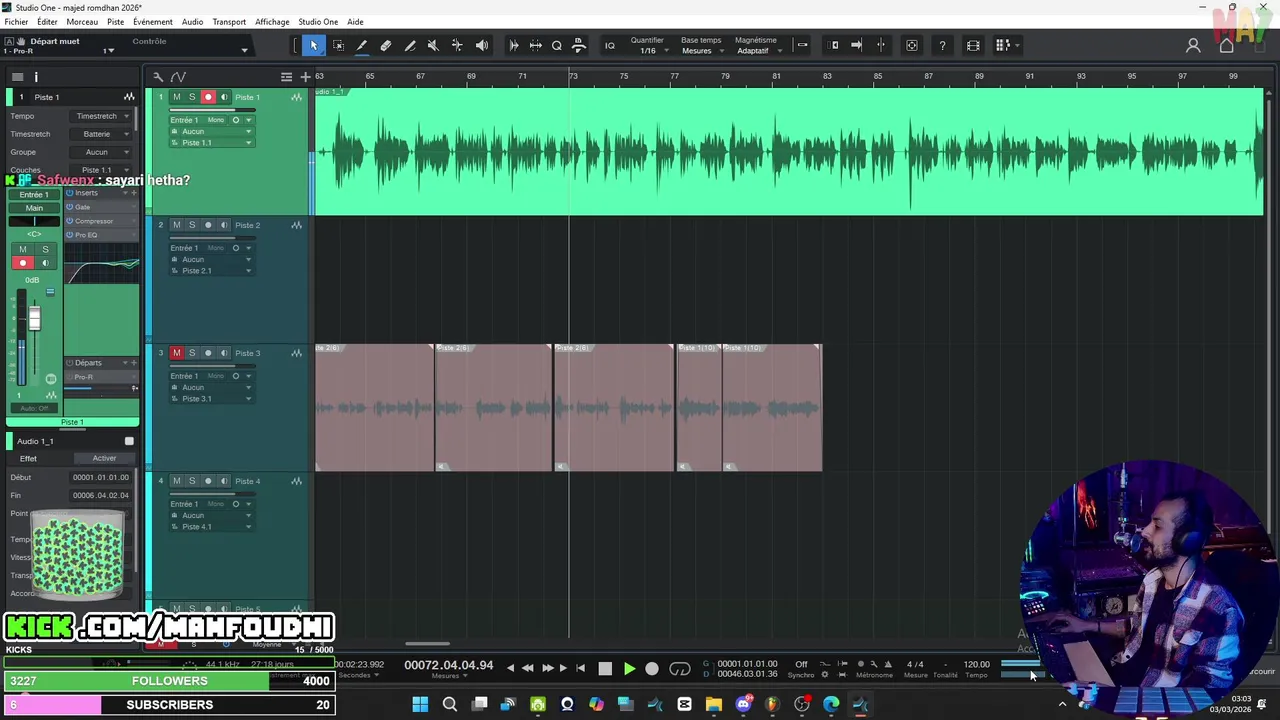1280x720 pixels.
Task: Open the Événement menu
Action: click(153, 22)
